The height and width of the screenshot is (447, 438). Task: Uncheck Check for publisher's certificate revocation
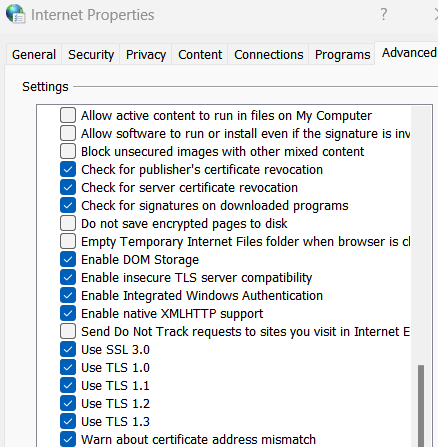[68, 169]
